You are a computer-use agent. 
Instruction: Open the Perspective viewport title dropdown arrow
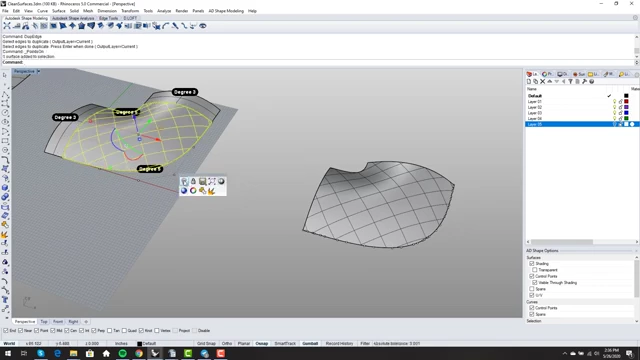pos(38,71)
